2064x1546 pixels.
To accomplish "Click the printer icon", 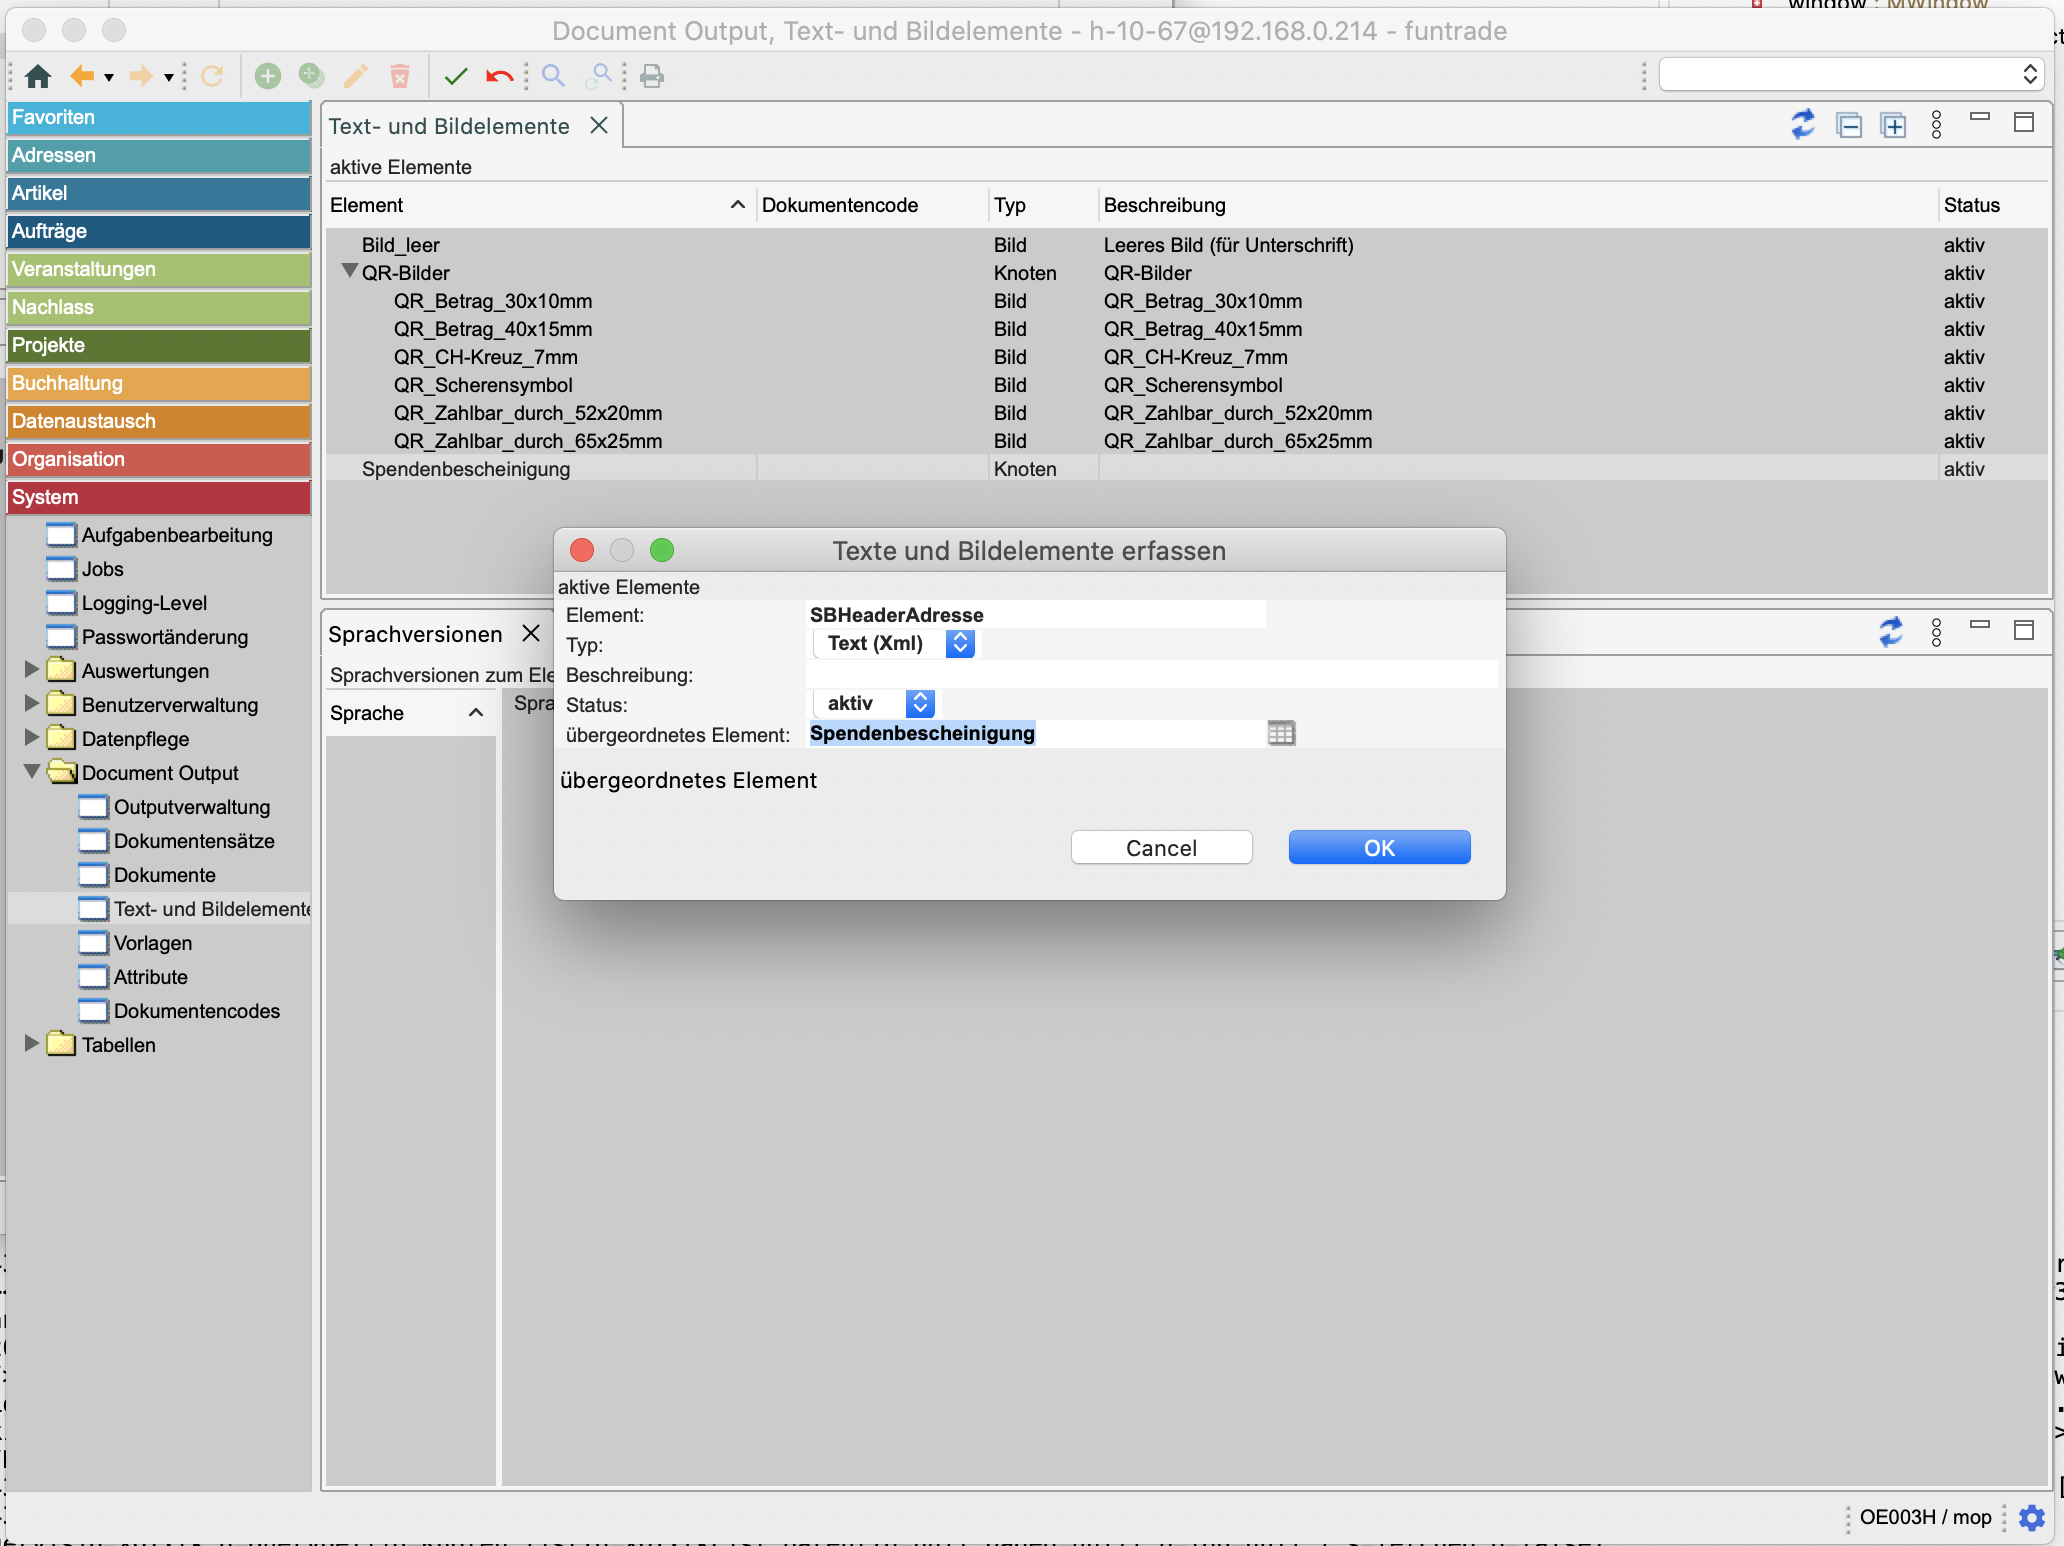I will pos(652,76).
